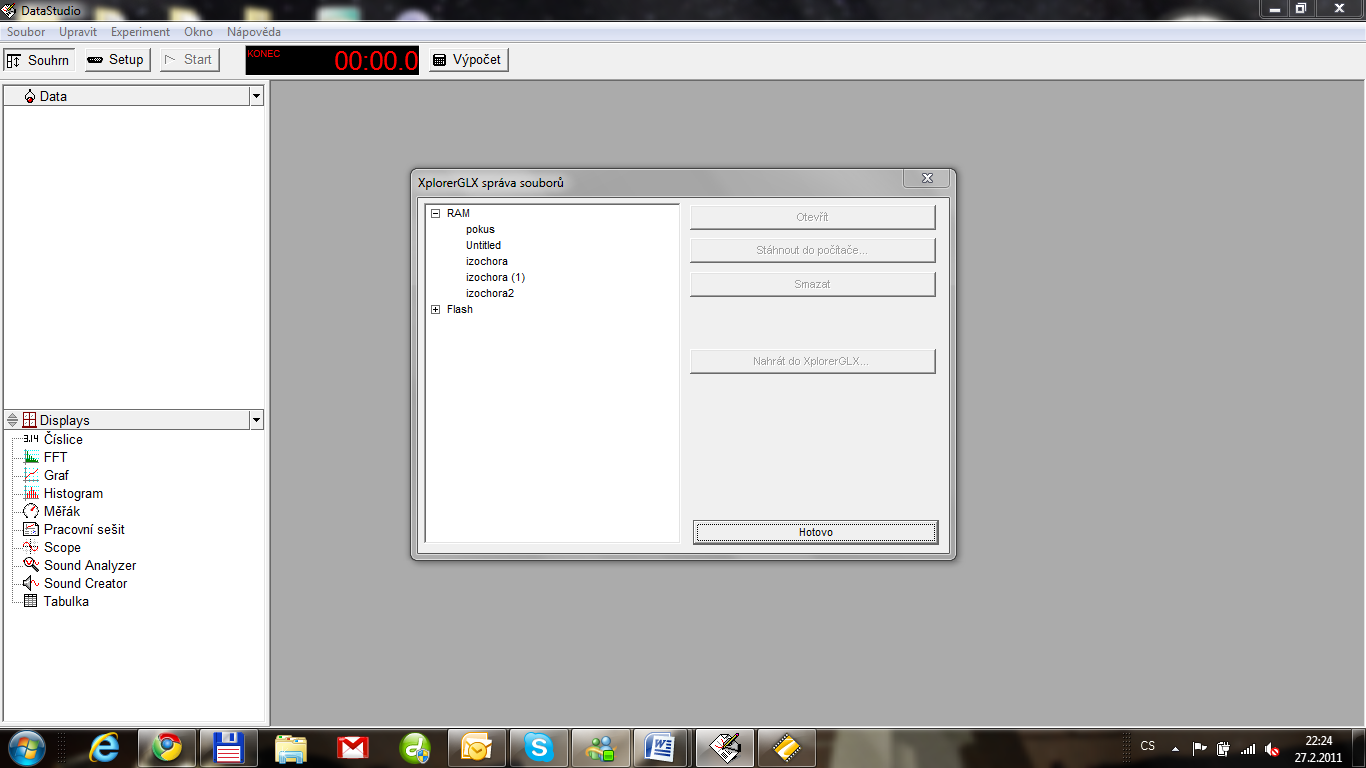Click the red timer display

(x=332, y=60)
